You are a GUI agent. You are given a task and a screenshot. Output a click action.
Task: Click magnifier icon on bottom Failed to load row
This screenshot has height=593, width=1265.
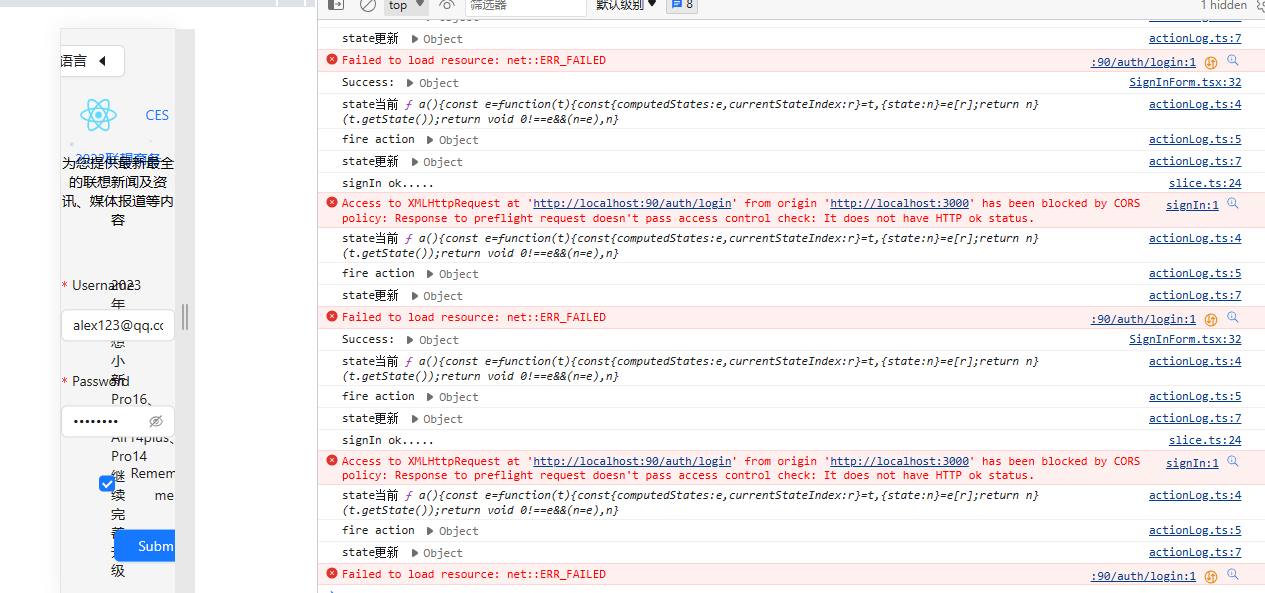point(1233,575)
